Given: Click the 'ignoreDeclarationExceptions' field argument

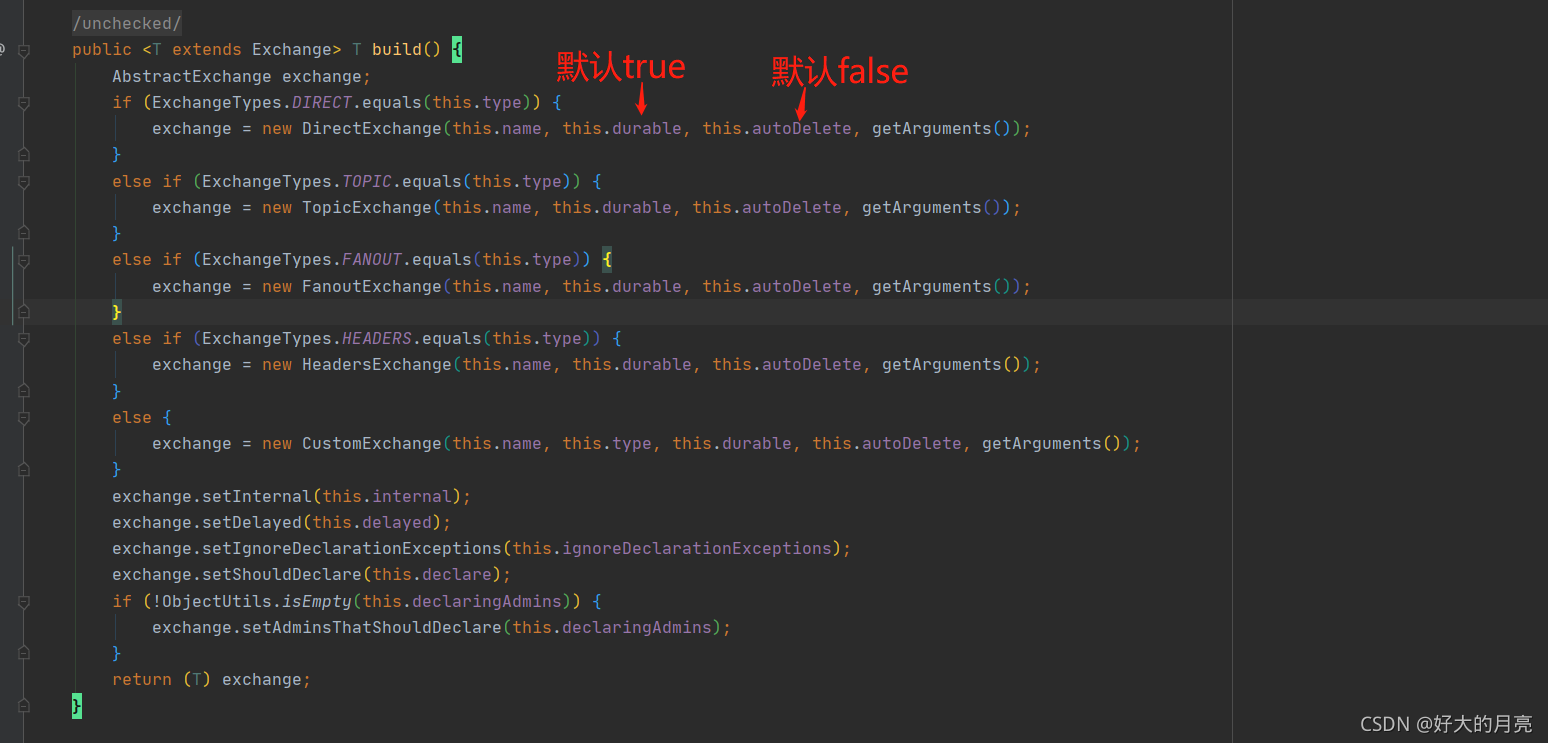Looking at the screenshot, I should click(697, 548).
